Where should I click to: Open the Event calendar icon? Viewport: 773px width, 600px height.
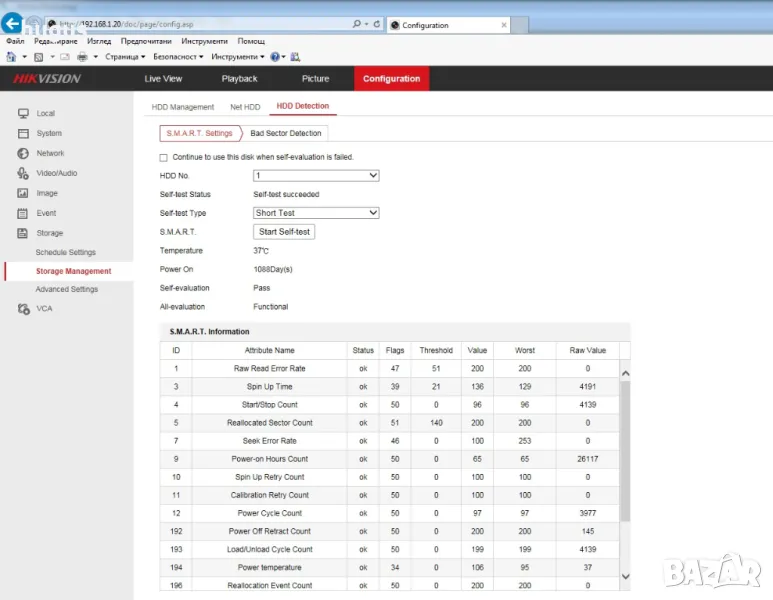(x=23, y=213)
